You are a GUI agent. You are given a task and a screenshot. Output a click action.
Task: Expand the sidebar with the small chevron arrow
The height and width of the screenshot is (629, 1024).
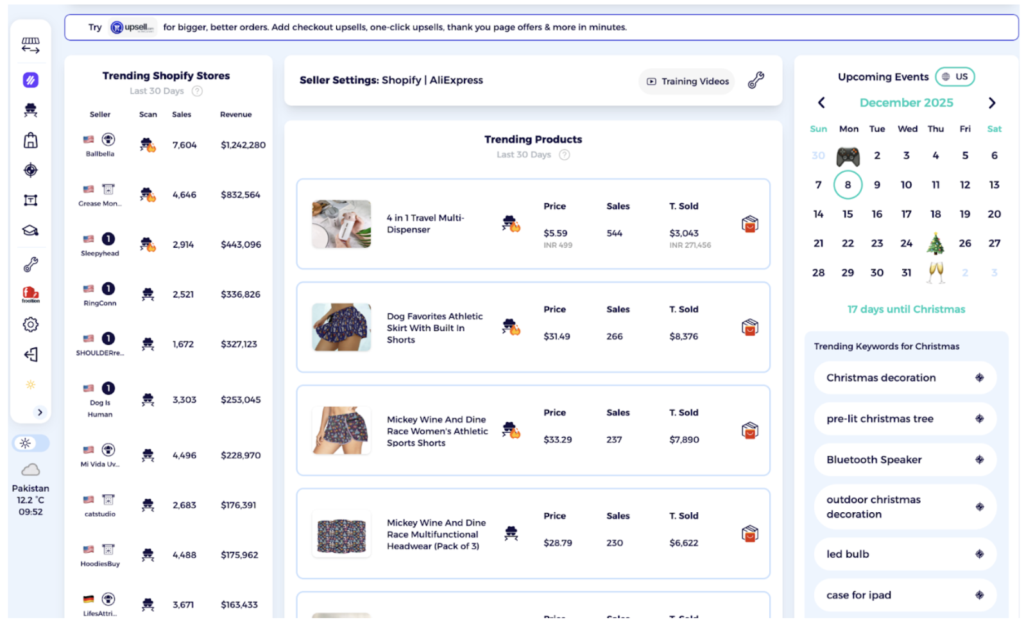click(x=41, y=411)
